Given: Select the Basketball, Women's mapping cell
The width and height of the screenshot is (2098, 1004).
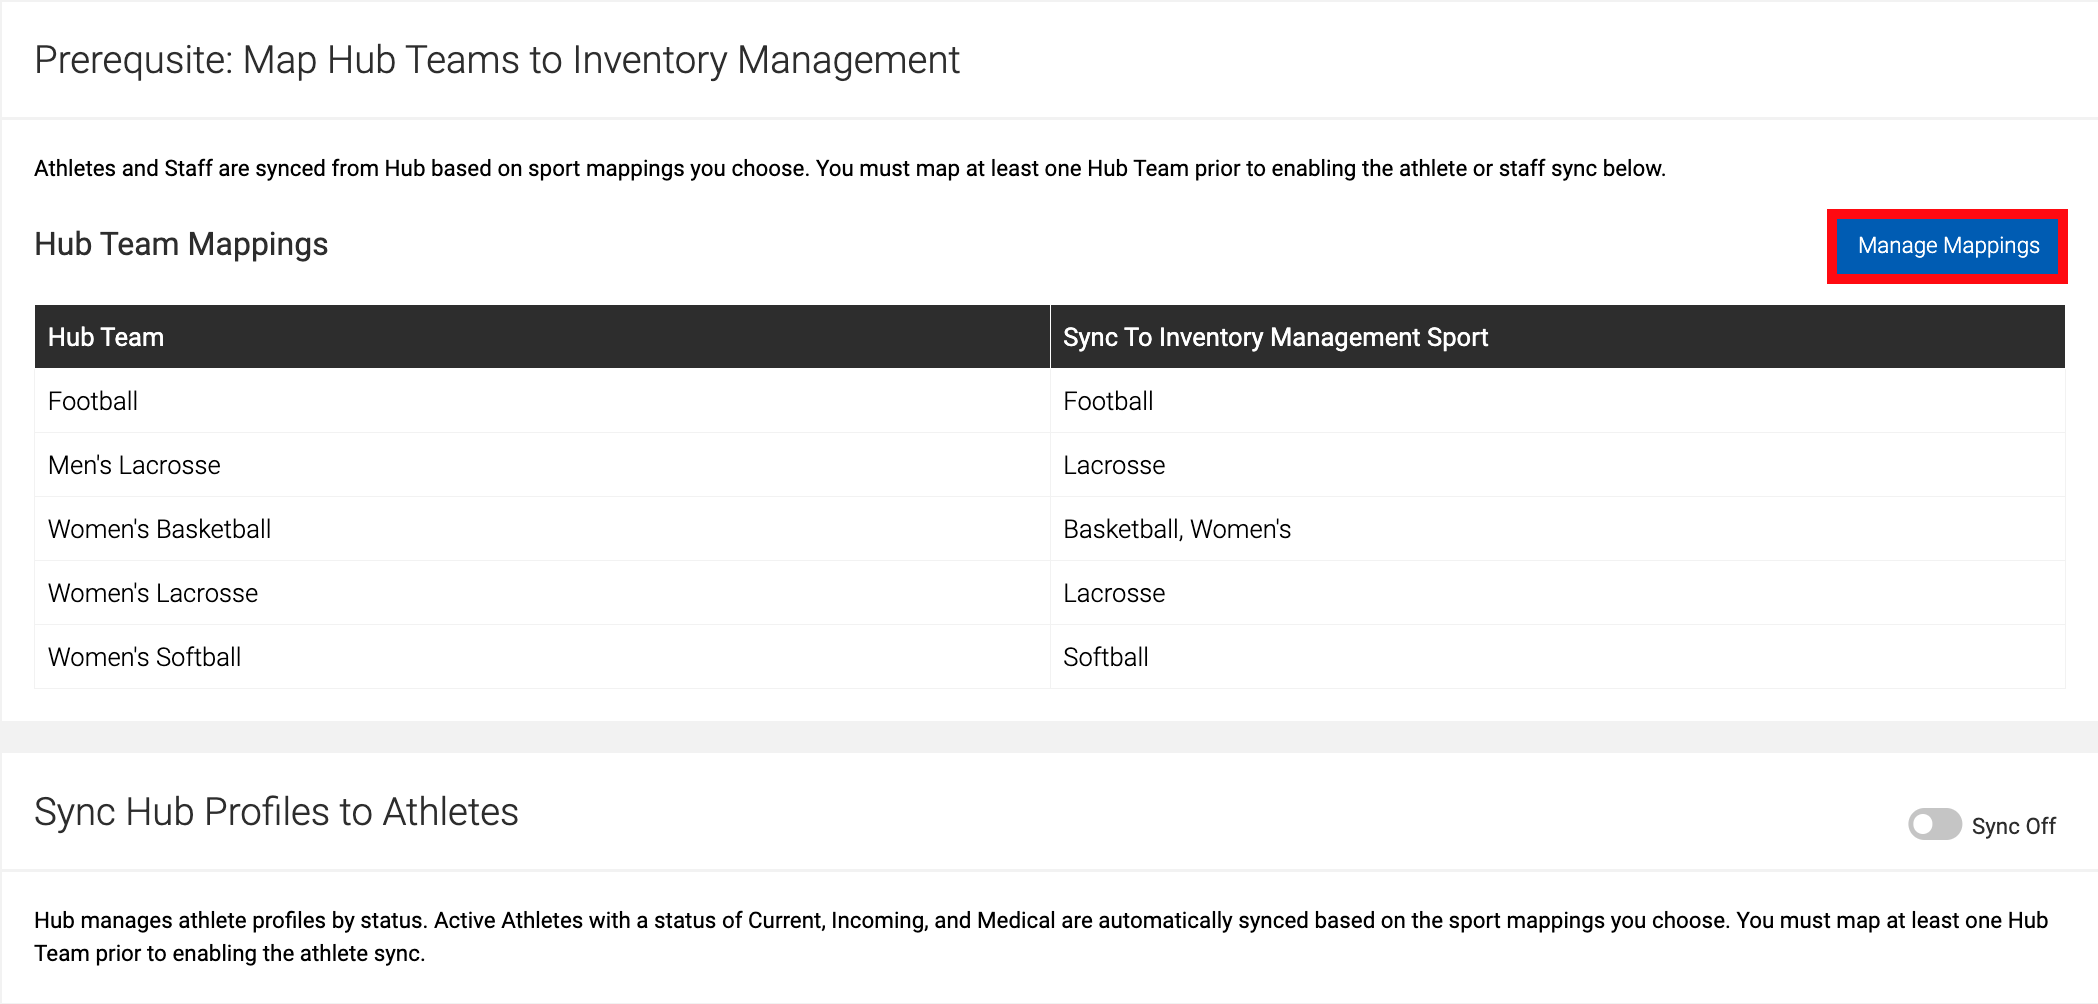Looking at the screenshot, I should point(1178,529).
